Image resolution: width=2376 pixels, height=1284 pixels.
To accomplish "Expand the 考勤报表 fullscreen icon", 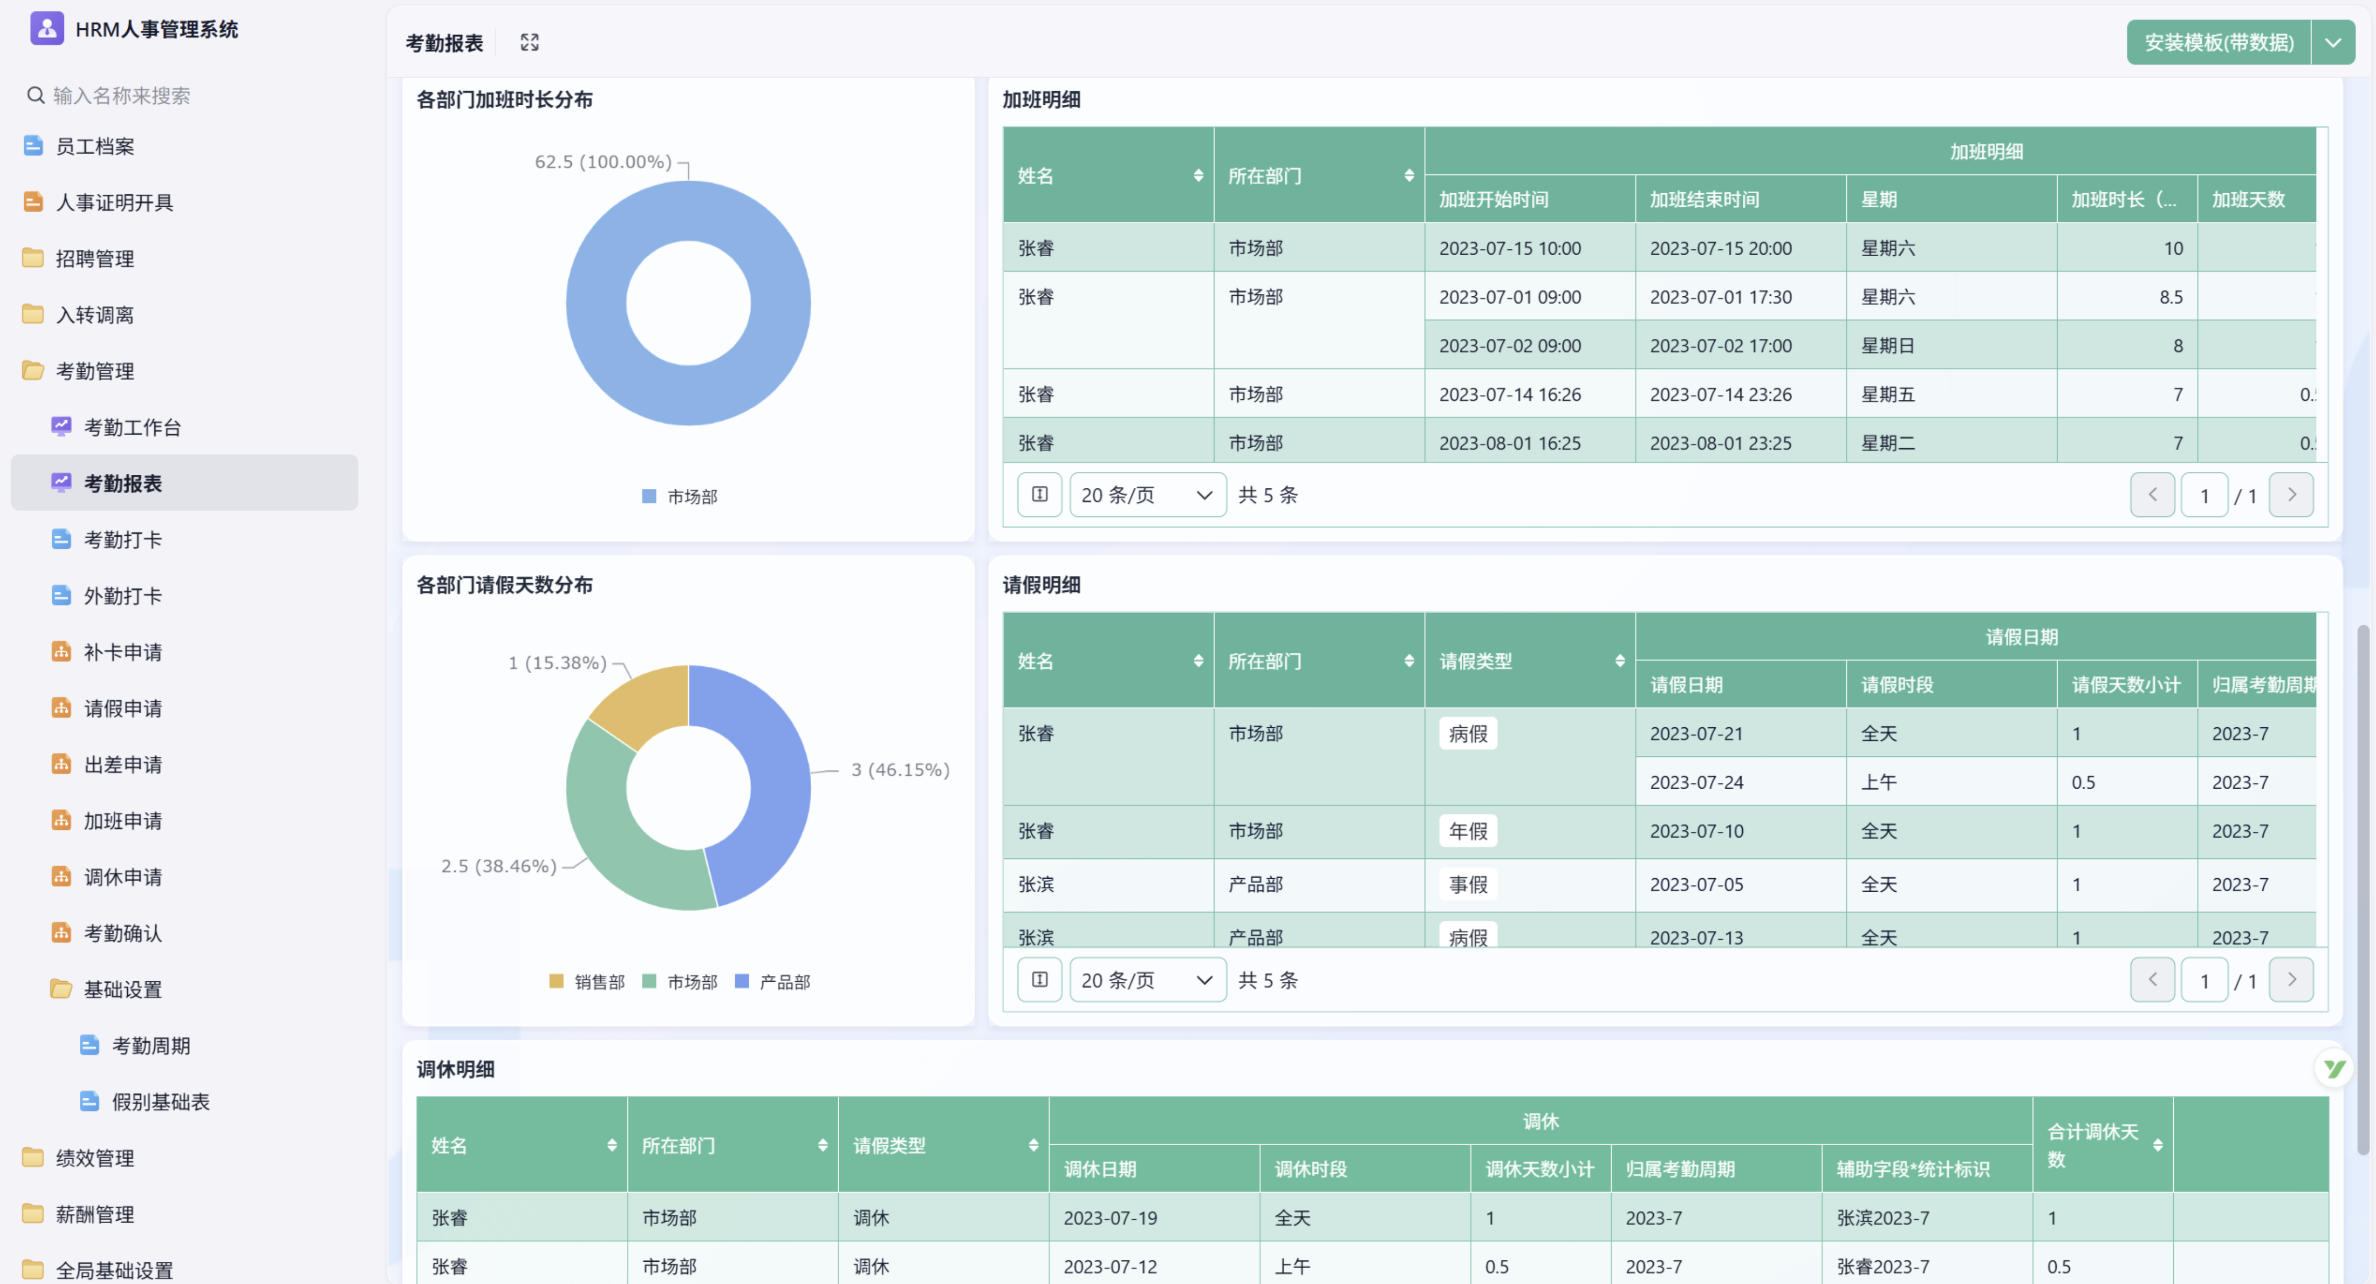I will pyautogui.click(x=530, y=42).
